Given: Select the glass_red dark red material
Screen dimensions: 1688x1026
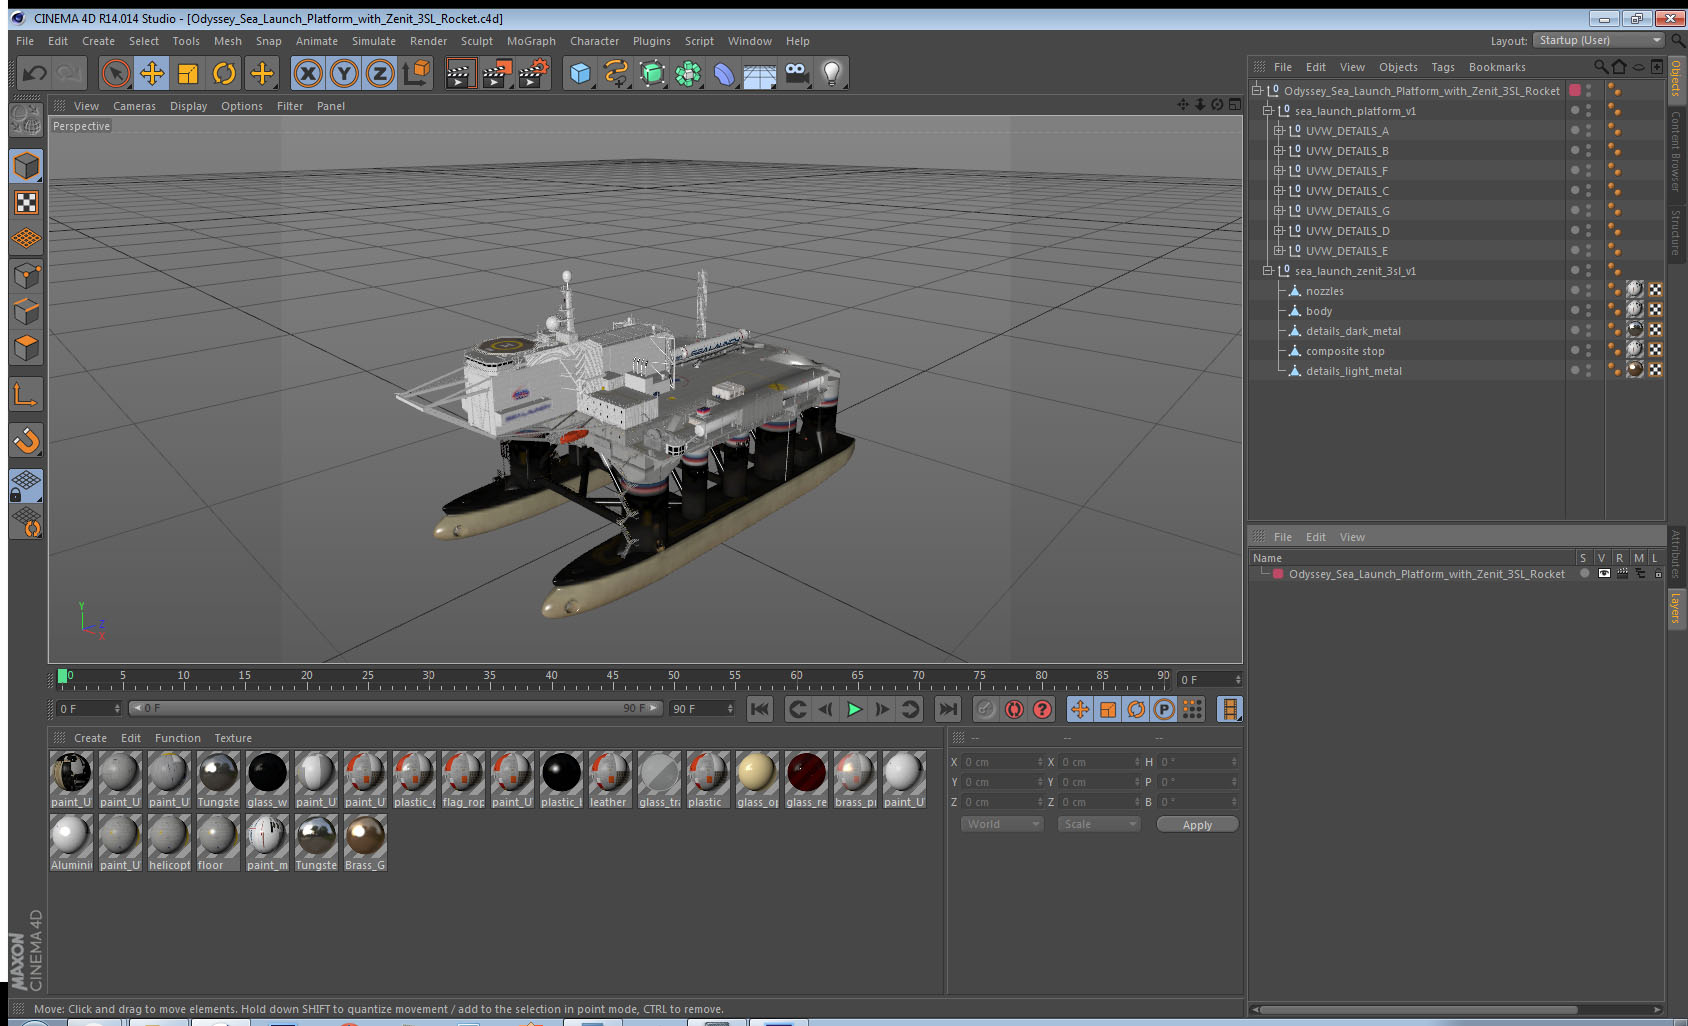Looking at the screenshot, I should [806, 779].
